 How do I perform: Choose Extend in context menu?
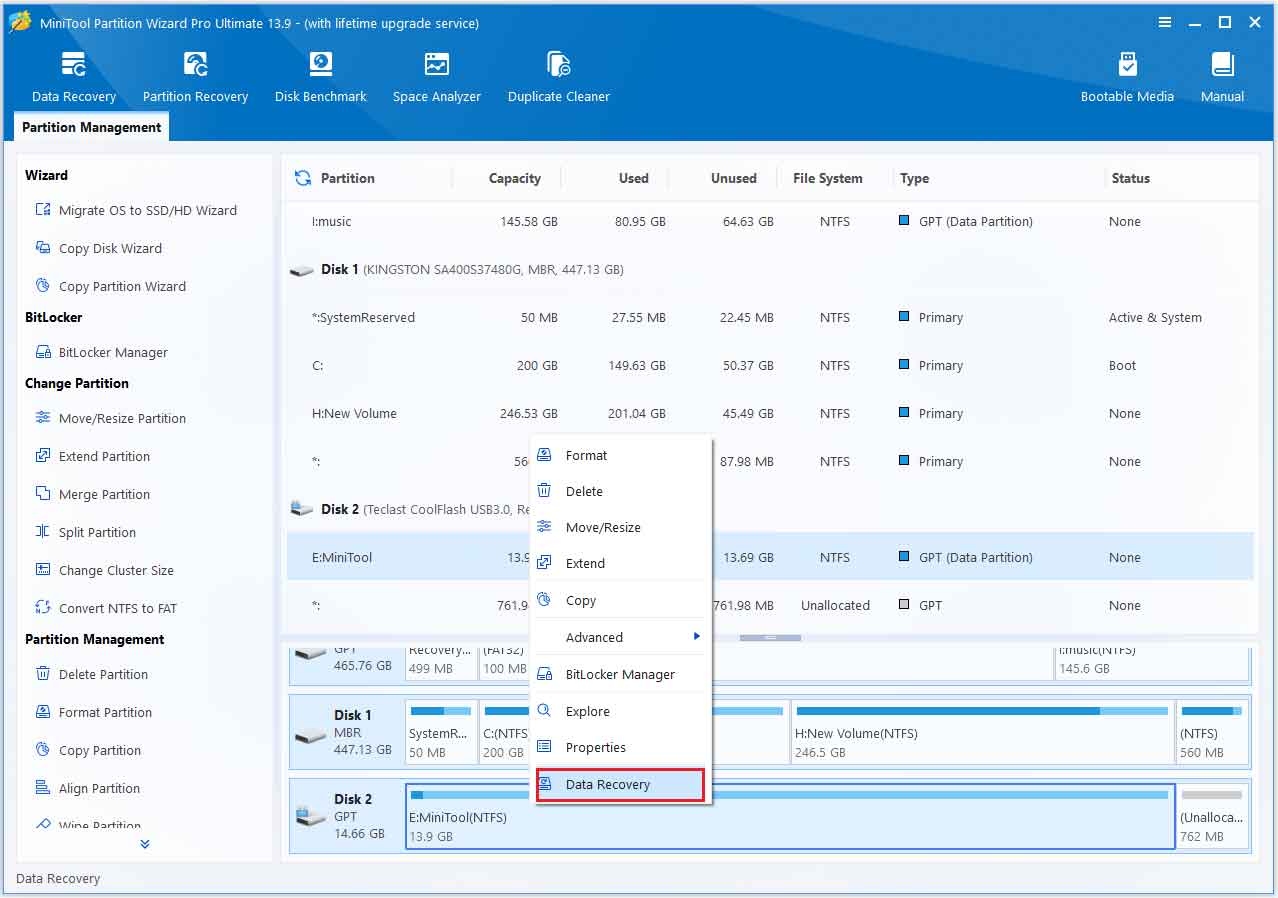point(620,563)
